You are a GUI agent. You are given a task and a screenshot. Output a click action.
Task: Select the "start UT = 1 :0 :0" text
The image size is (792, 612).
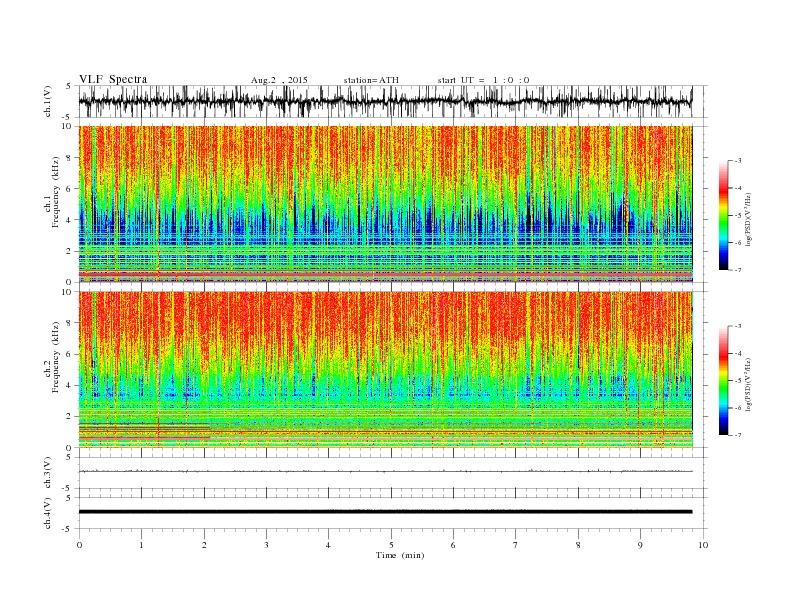click(x=483, y=80)
